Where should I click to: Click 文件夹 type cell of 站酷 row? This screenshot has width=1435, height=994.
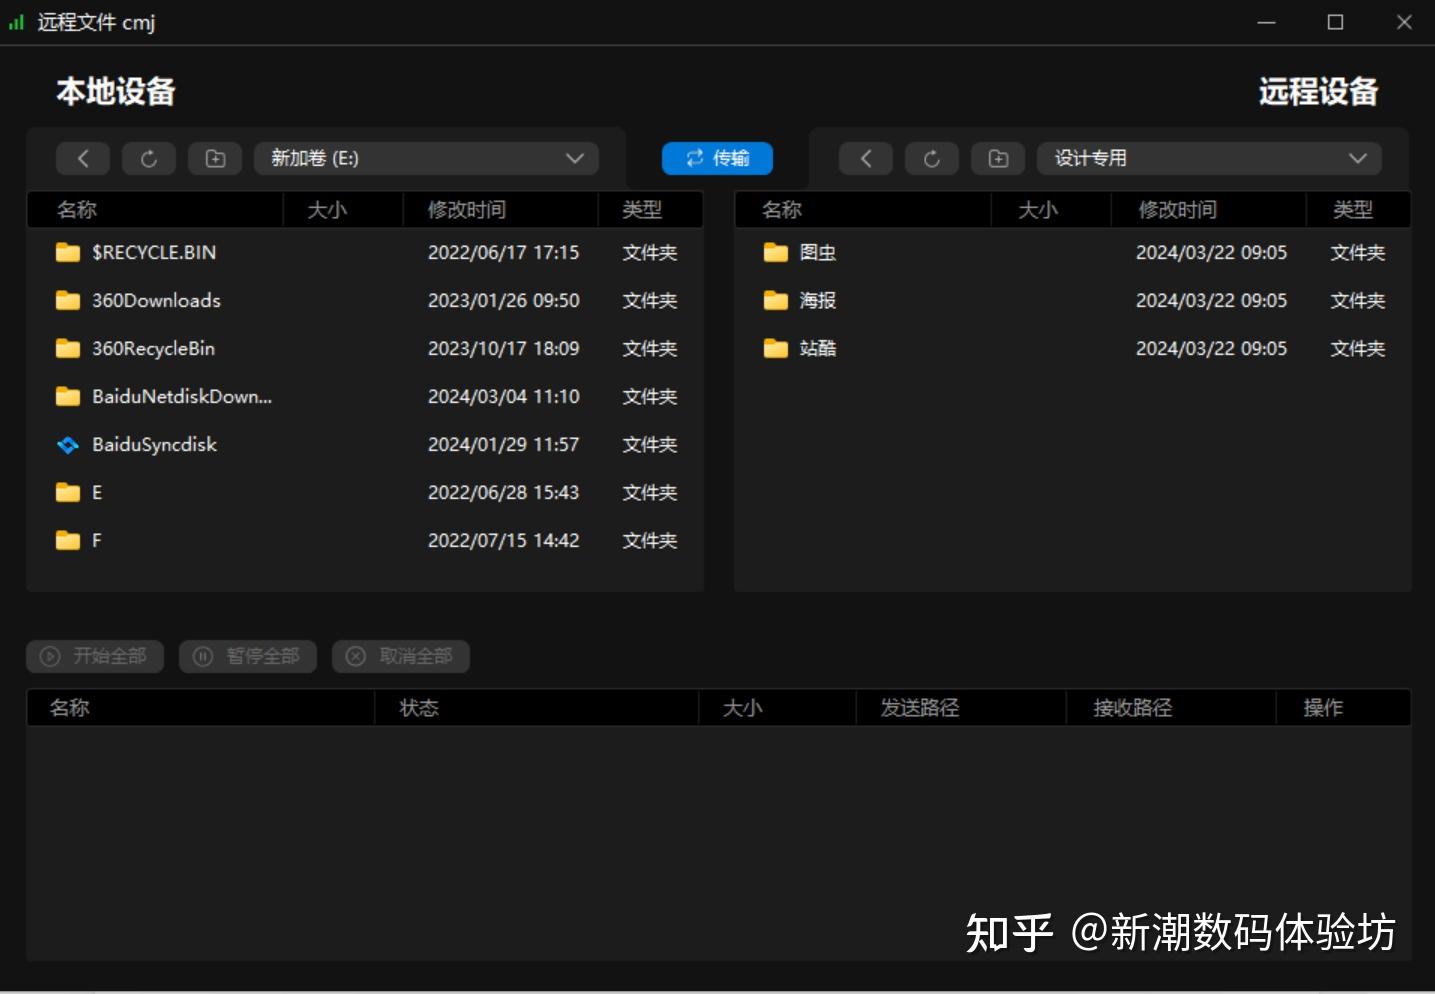tap(1357, 348)
